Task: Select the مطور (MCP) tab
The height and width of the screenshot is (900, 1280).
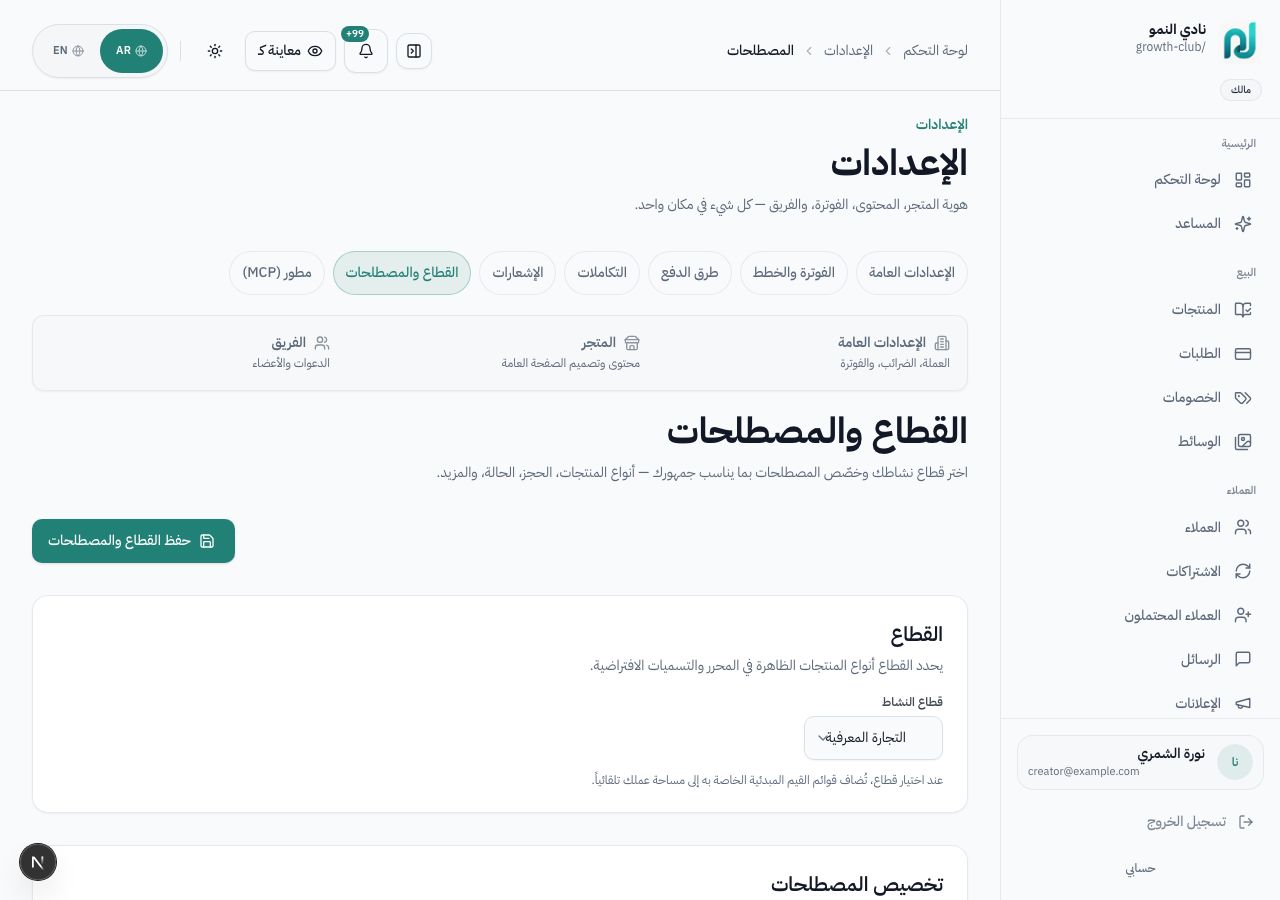Action: tap(277, 273)
